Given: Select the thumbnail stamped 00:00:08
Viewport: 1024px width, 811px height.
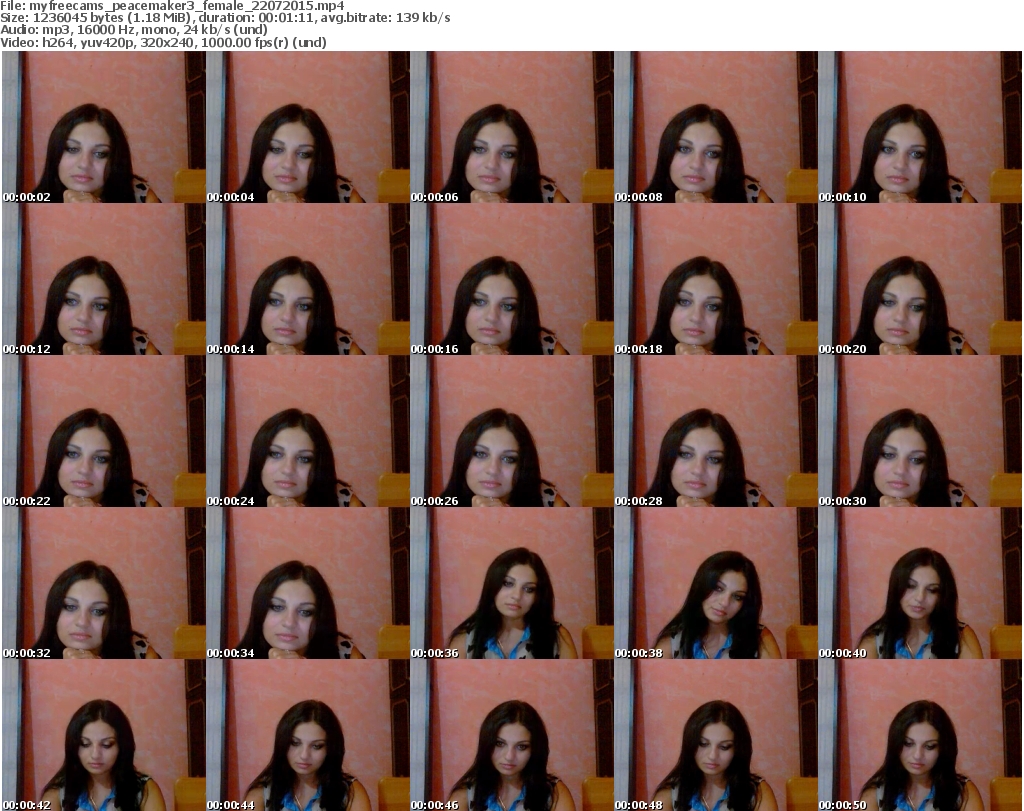Looking at the screenshot, I should pyautogui.click(x=716, y=127).
